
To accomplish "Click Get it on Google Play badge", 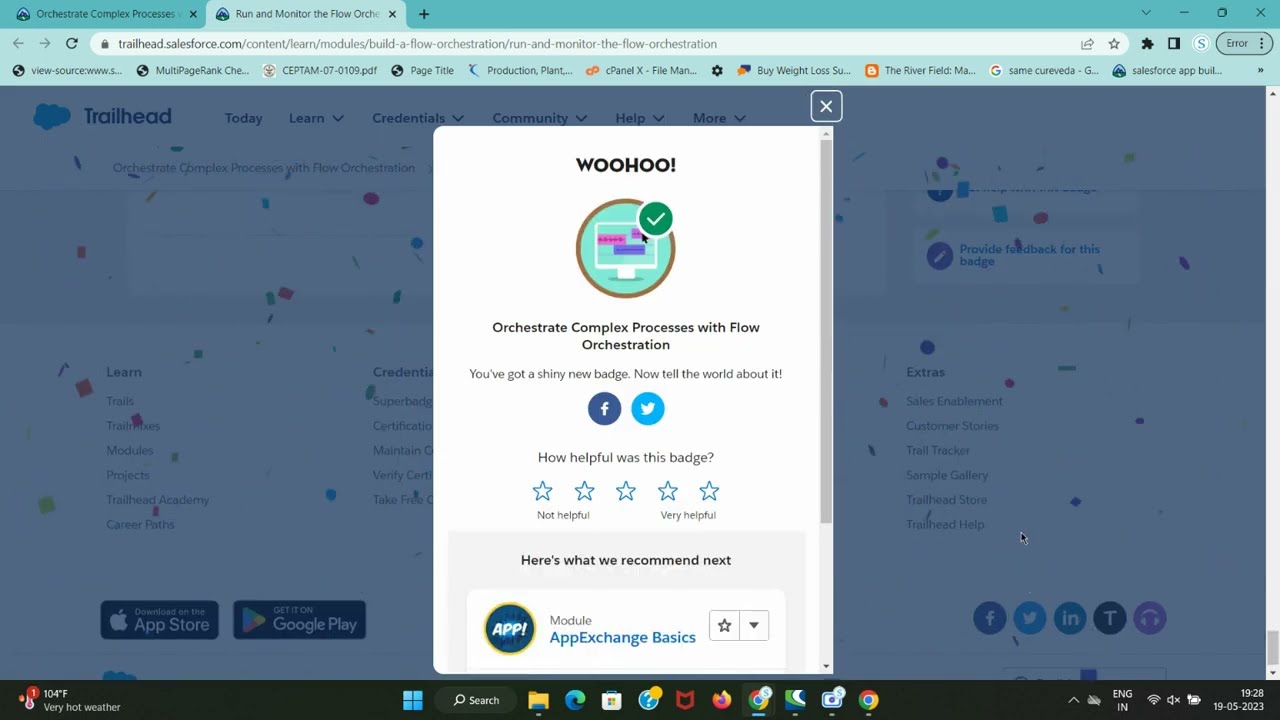I will point(299,620).
